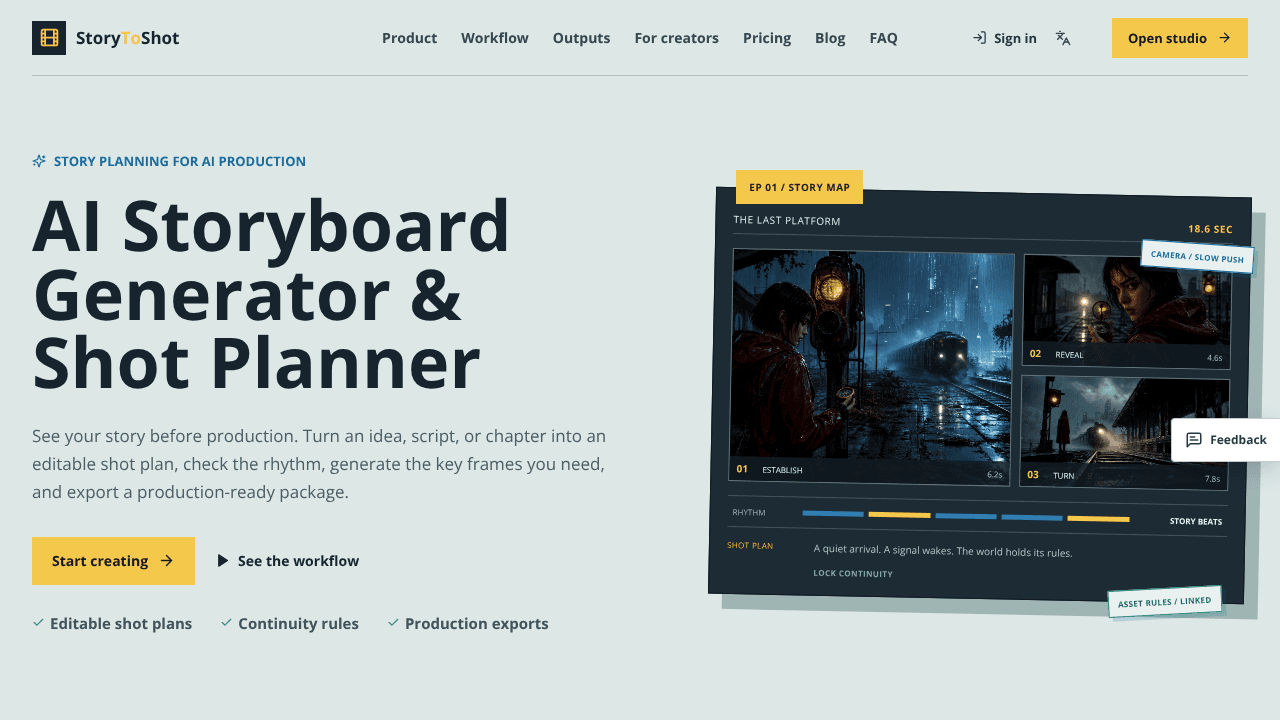Click the 18.6 SEC duration text

click(x=1210, y=229)
